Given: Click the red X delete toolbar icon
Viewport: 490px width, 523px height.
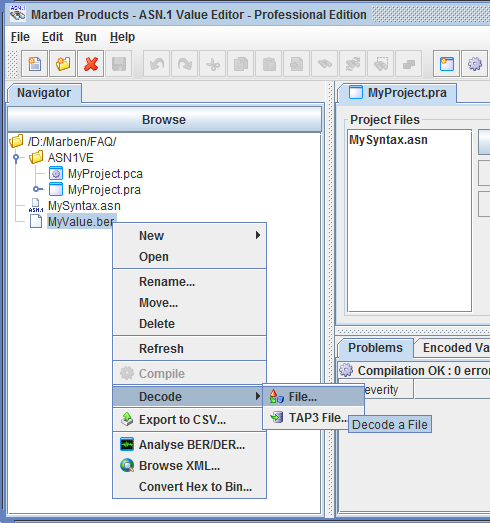Looking at the screenshot, I should pos(91,64).
